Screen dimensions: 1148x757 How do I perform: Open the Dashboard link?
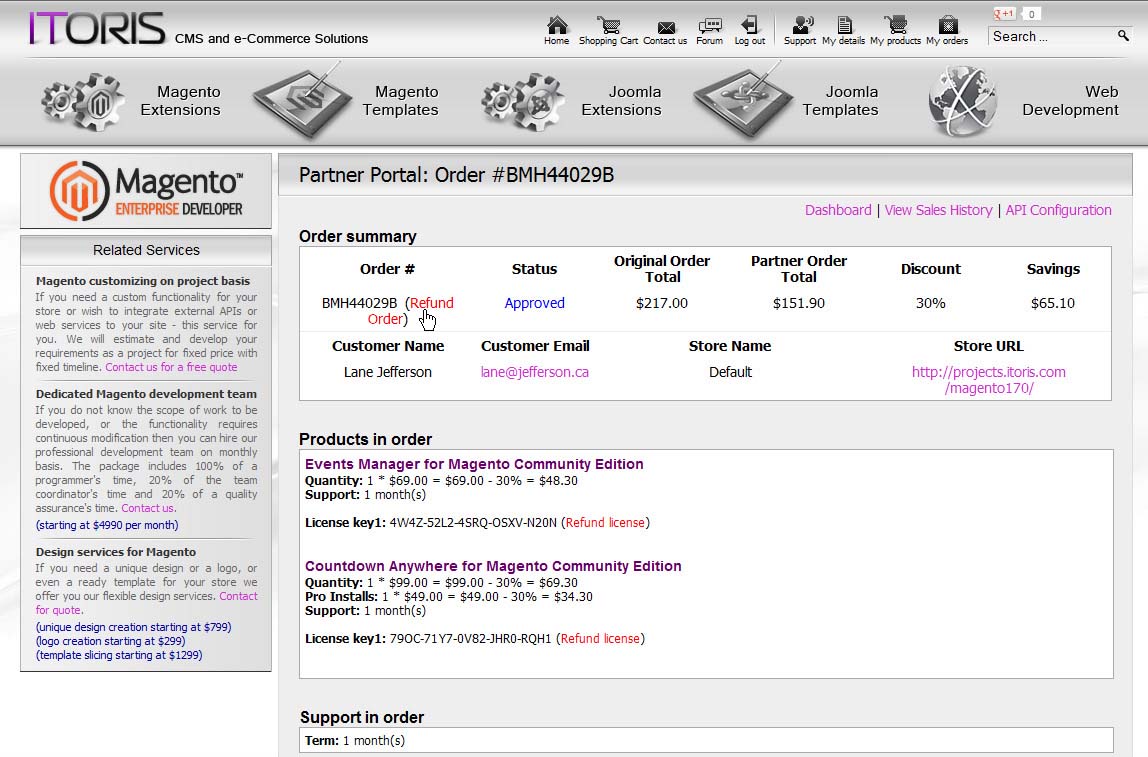point(838,210)
